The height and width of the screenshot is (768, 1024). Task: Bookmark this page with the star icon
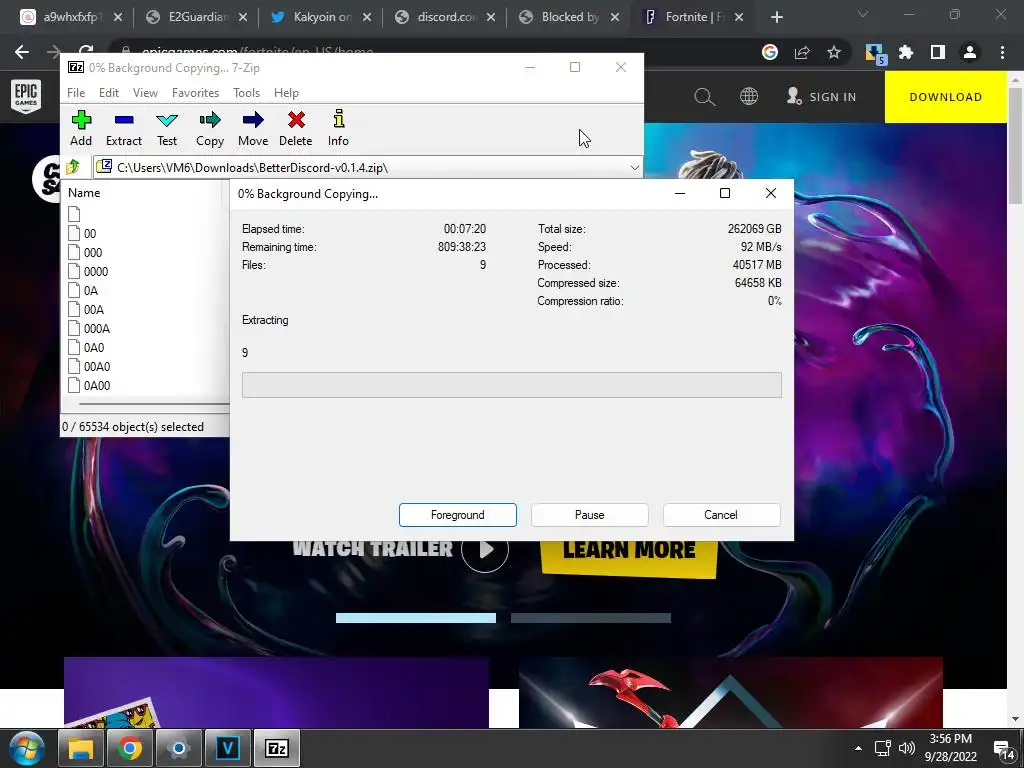coord(834,52)
